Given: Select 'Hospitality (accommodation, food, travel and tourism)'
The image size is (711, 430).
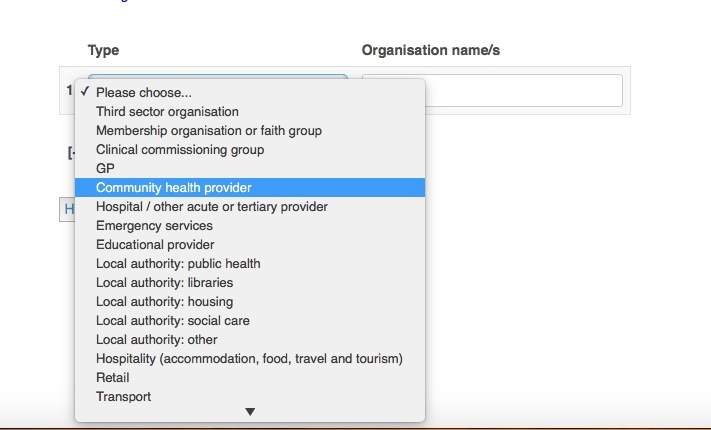Looking at the screenshot, I should [249, 359].
